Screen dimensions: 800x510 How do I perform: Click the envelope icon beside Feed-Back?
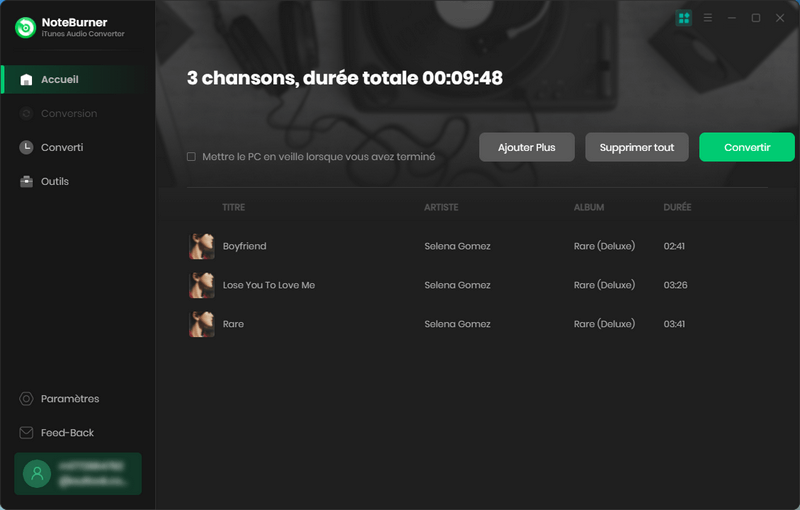tap(26, 432)
